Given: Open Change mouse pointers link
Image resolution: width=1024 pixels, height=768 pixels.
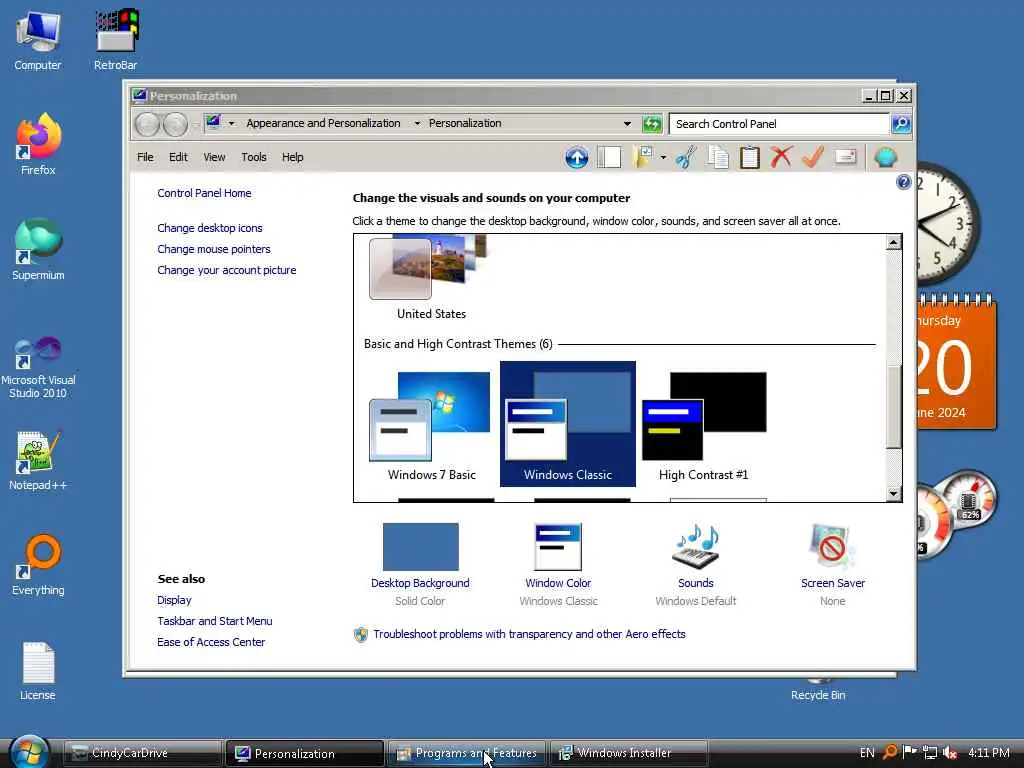Looking at the screenshot, I should (x=214, y=249).
